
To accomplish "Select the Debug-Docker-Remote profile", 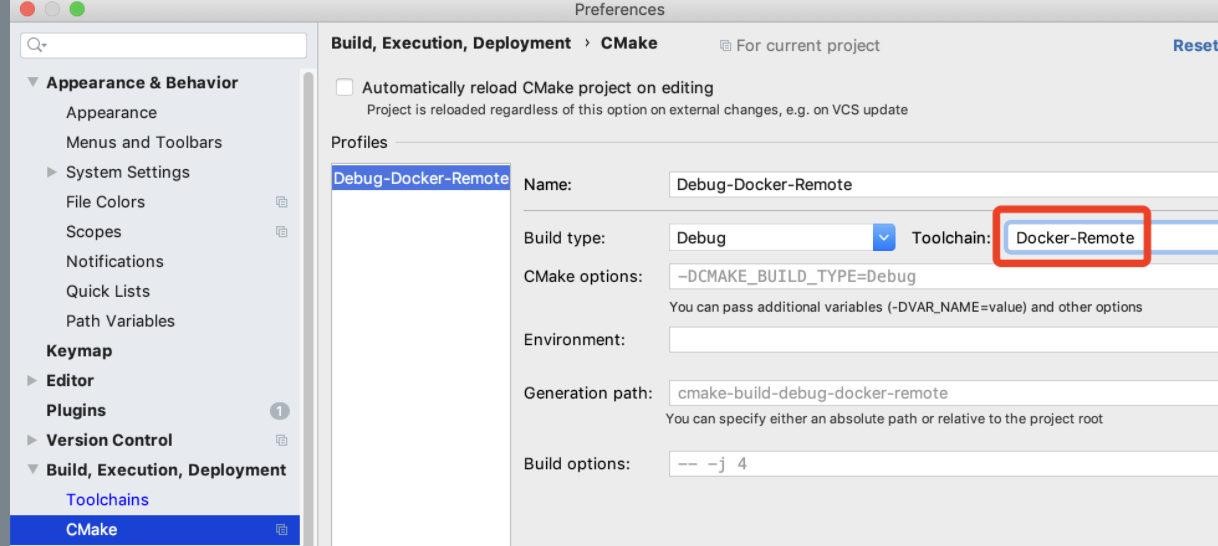I will 420,179.
